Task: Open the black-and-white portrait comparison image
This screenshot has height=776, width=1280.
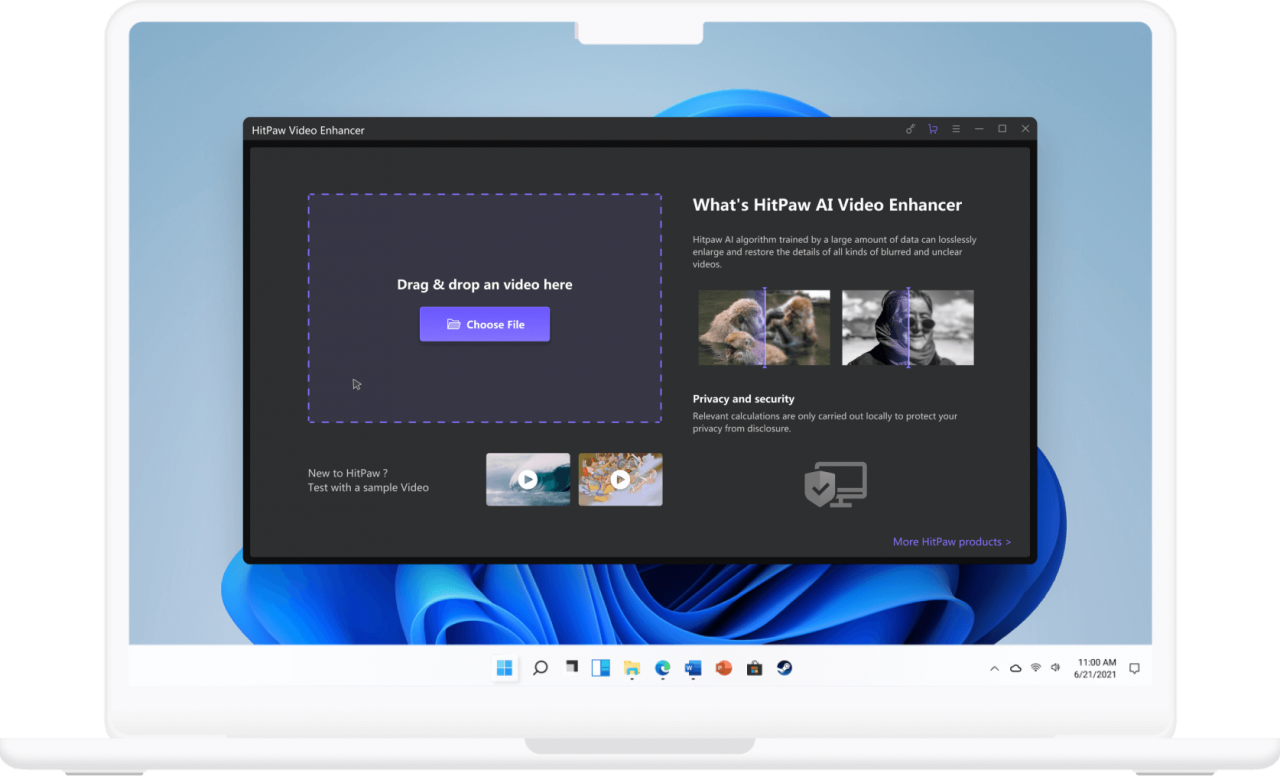Action: click(908, 328)
